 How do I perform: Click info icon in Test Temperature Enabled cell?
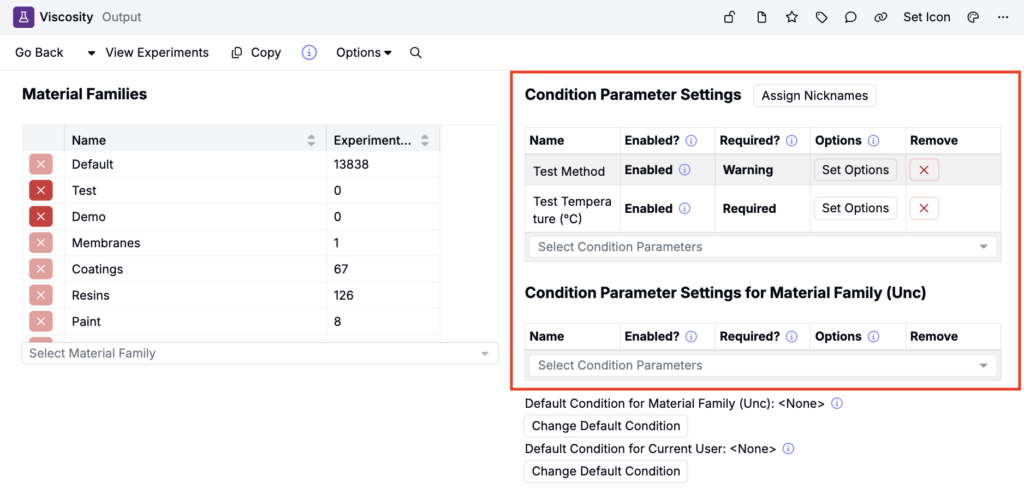[x=684, y=209]
